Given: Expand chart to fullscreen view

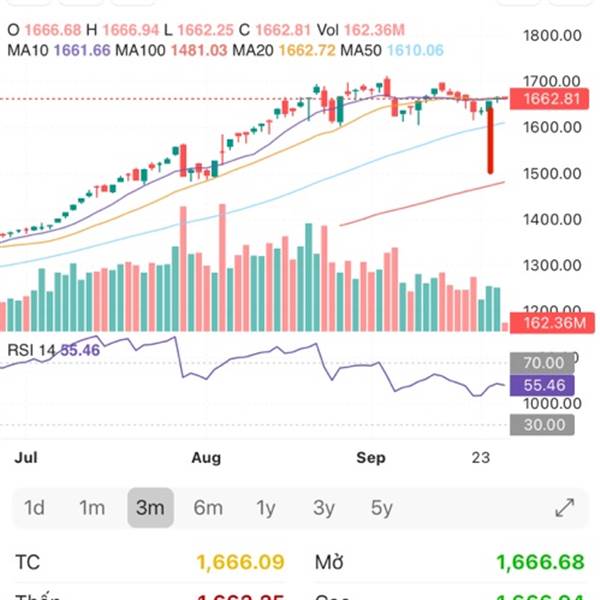Looking at the screenshot, I should (x=564, y=508).
